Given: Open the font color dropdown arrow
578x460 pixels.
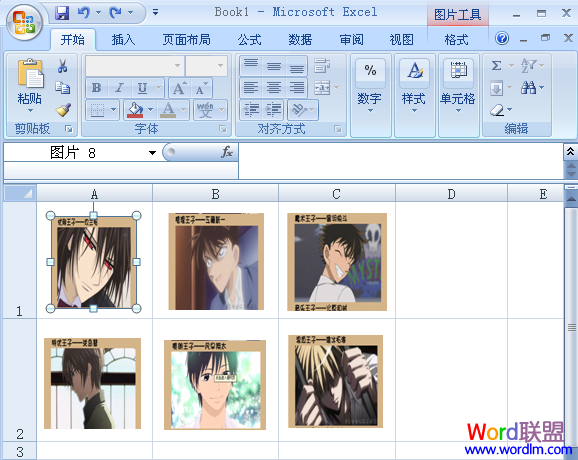Looking at the screenshot, I should [183, 110].
